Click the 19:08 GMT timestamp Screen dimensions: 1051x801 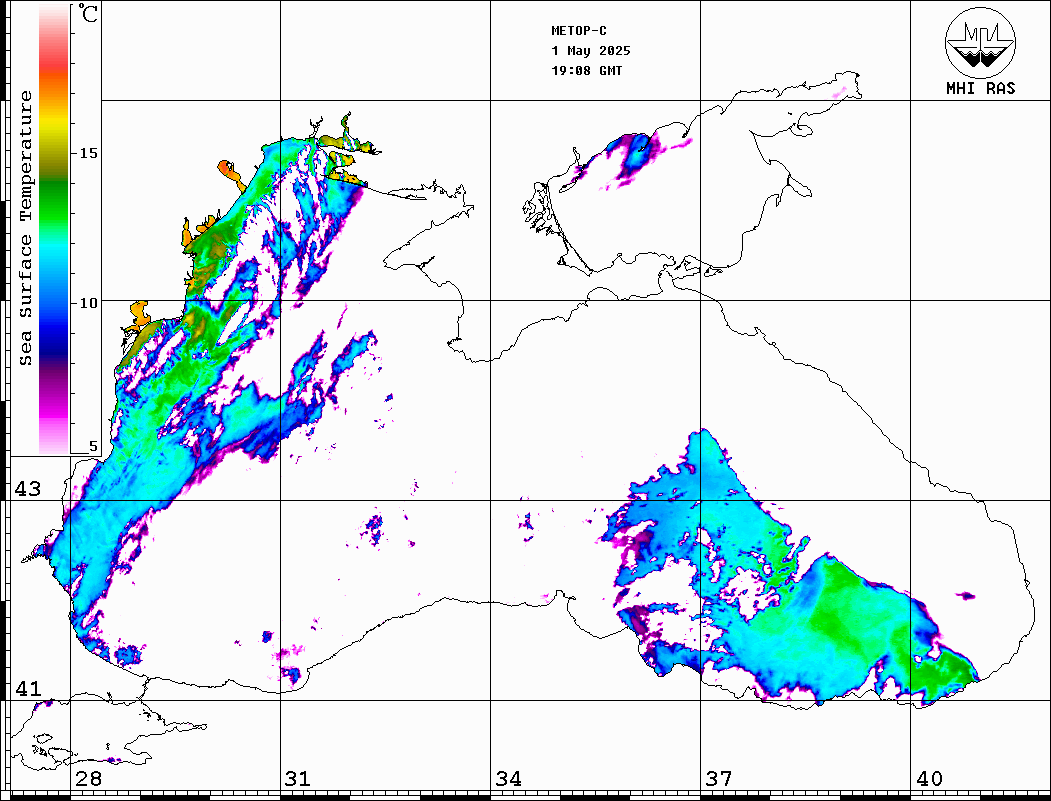click(587, 71)
